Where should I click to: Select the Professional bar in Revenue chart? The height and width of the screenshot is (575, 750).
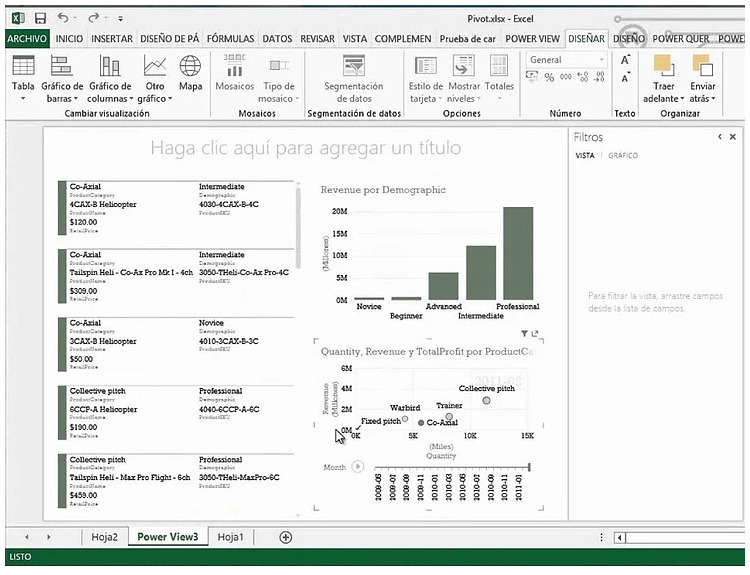click(518, 253)
